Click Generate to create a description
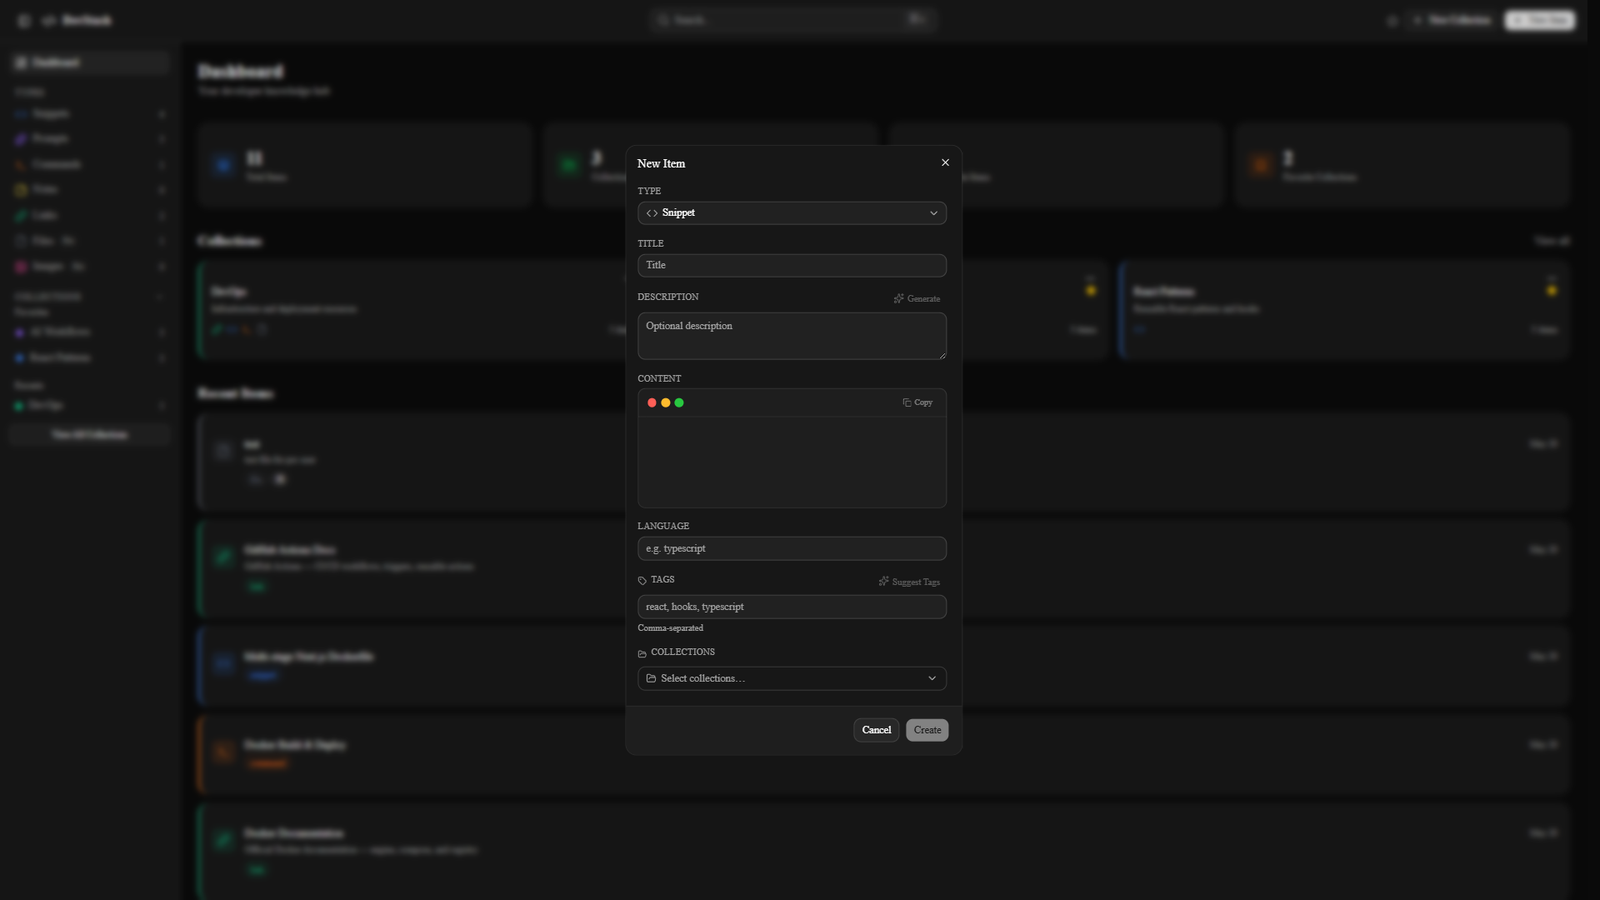This screenshot has height=900, width=1600. [x=917, y=299]
